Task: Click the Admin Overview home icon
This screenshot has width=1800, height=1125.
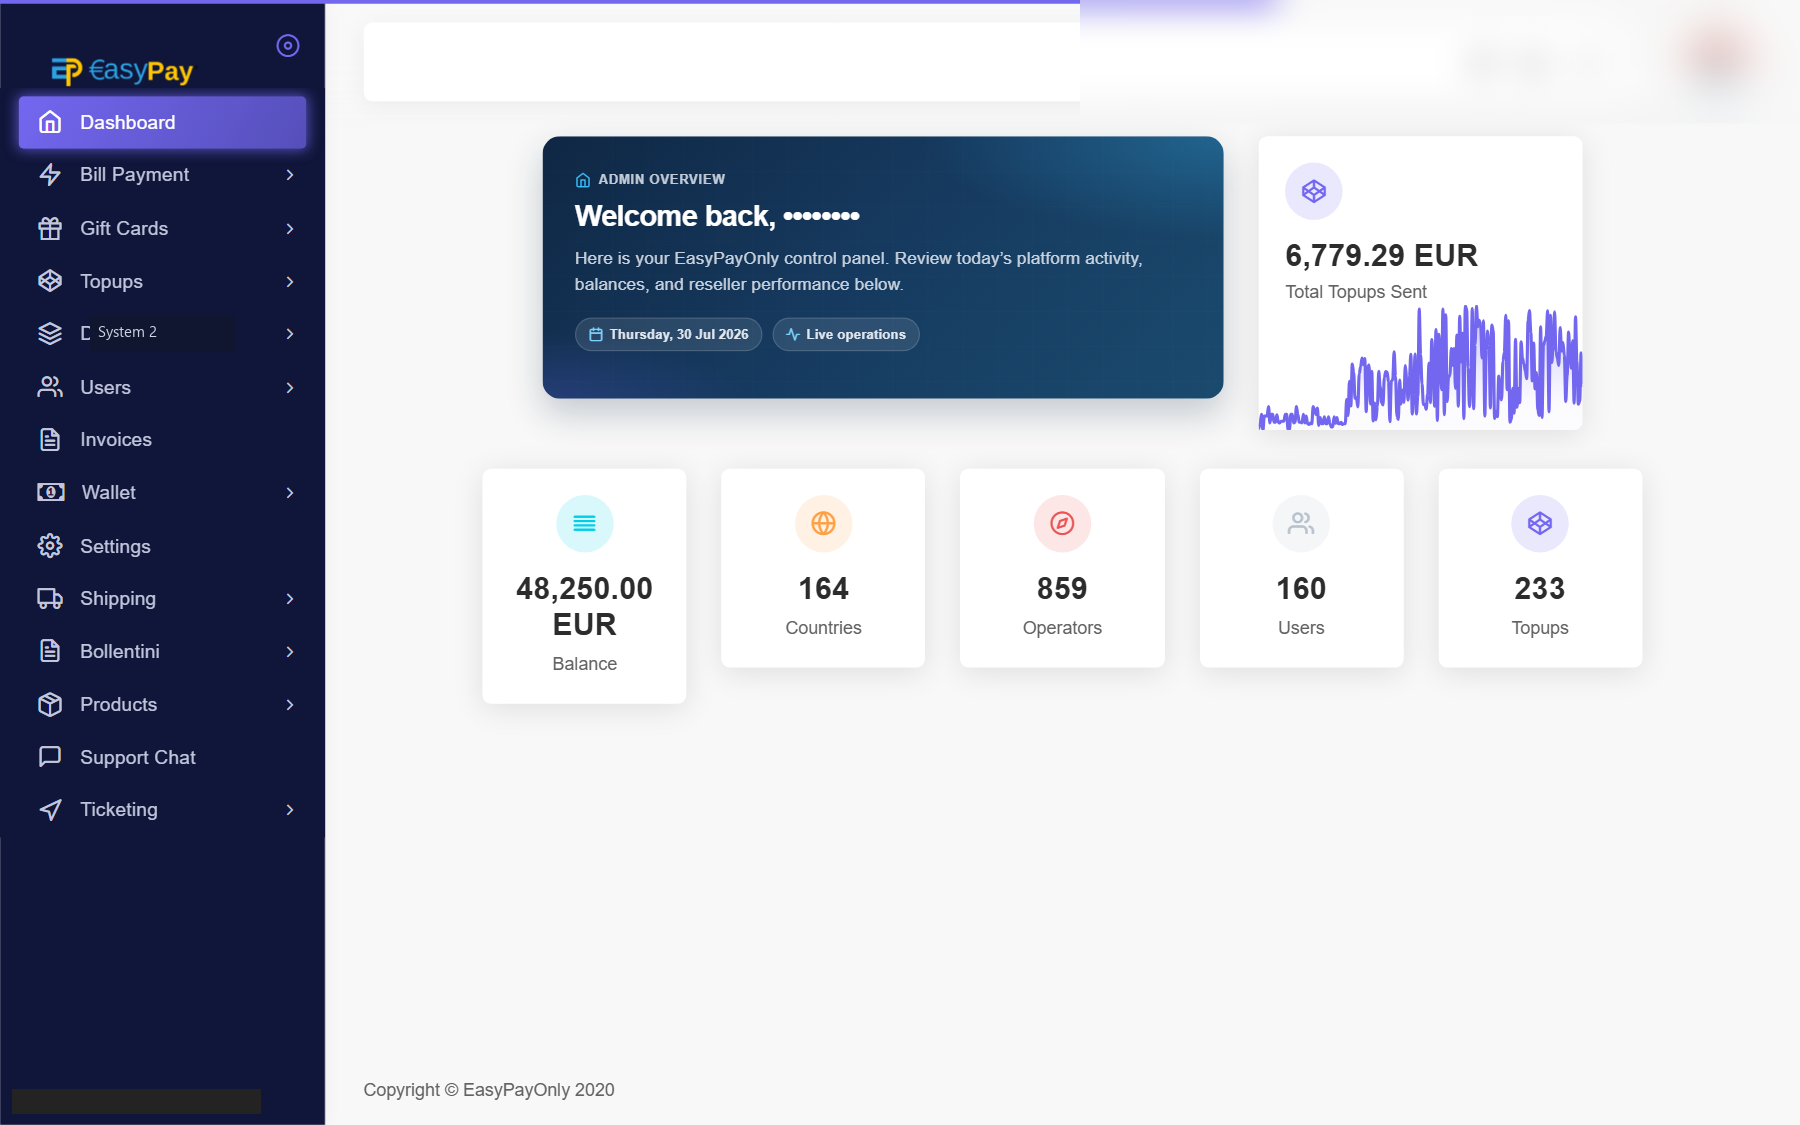Action: 583,180
